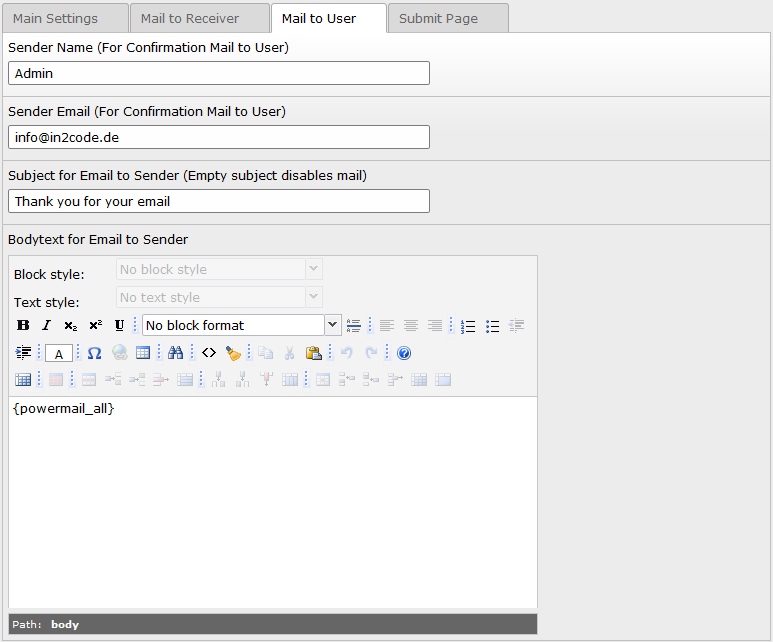
Task: Open find and replace binoculars icon
Action: click(x=176, y=353)
